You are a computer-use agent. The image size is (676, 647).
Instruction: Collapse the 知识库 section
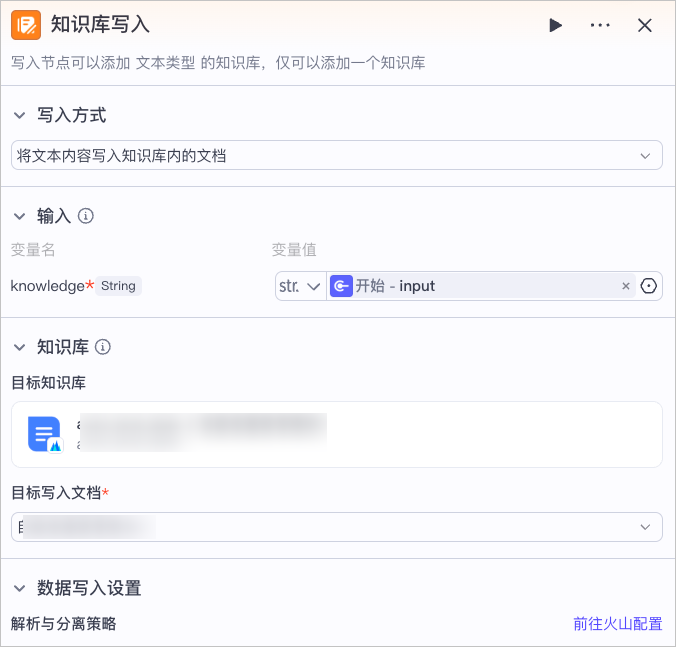pos(20,348)
